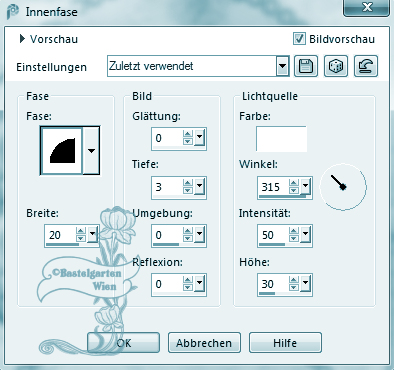
Task: Increase Tiefe with the up arrow
Action: [x=188, y=183]
